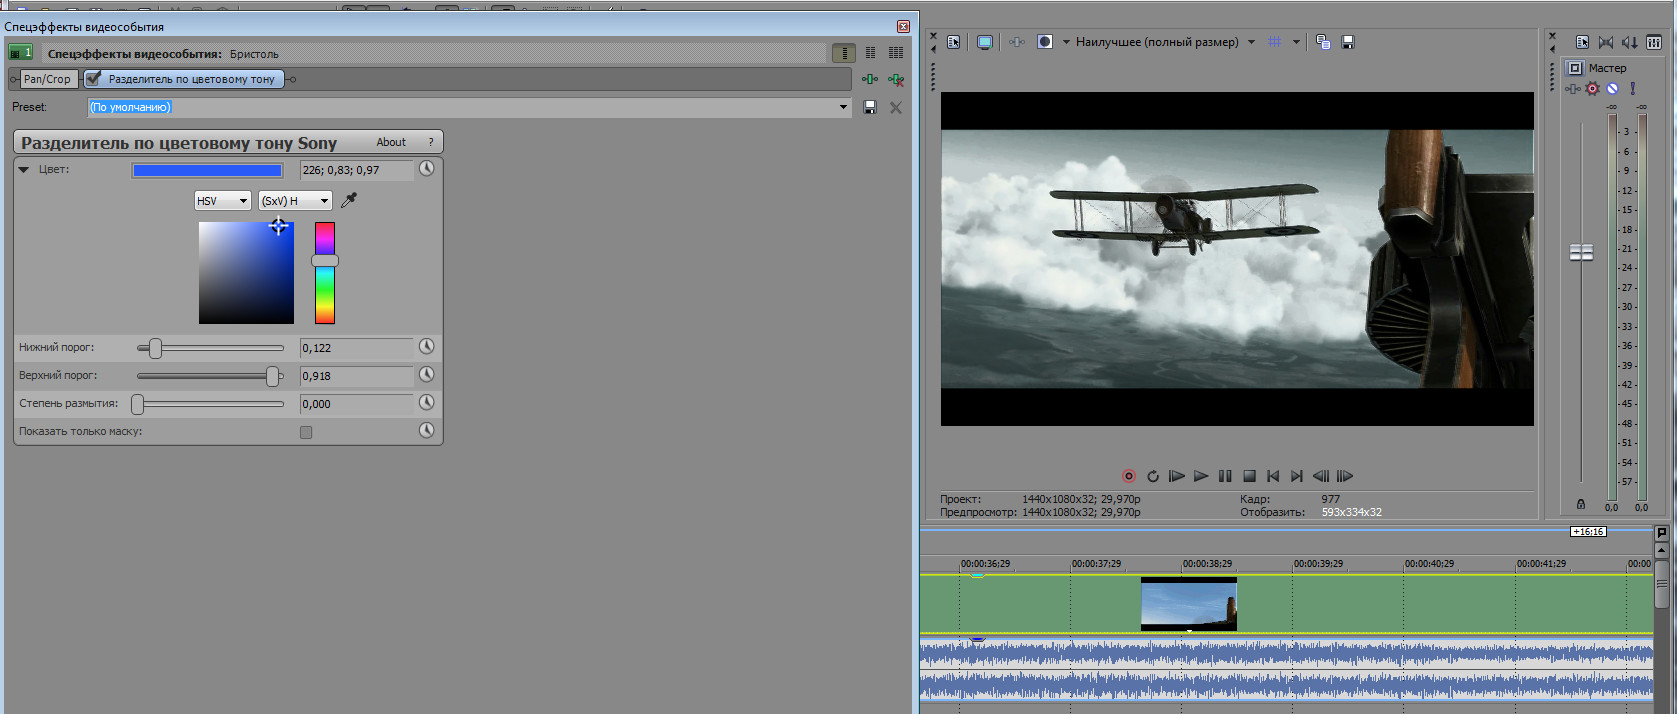
Task: Remove the selected plug-in from the chain
Action: click(896, 79)
